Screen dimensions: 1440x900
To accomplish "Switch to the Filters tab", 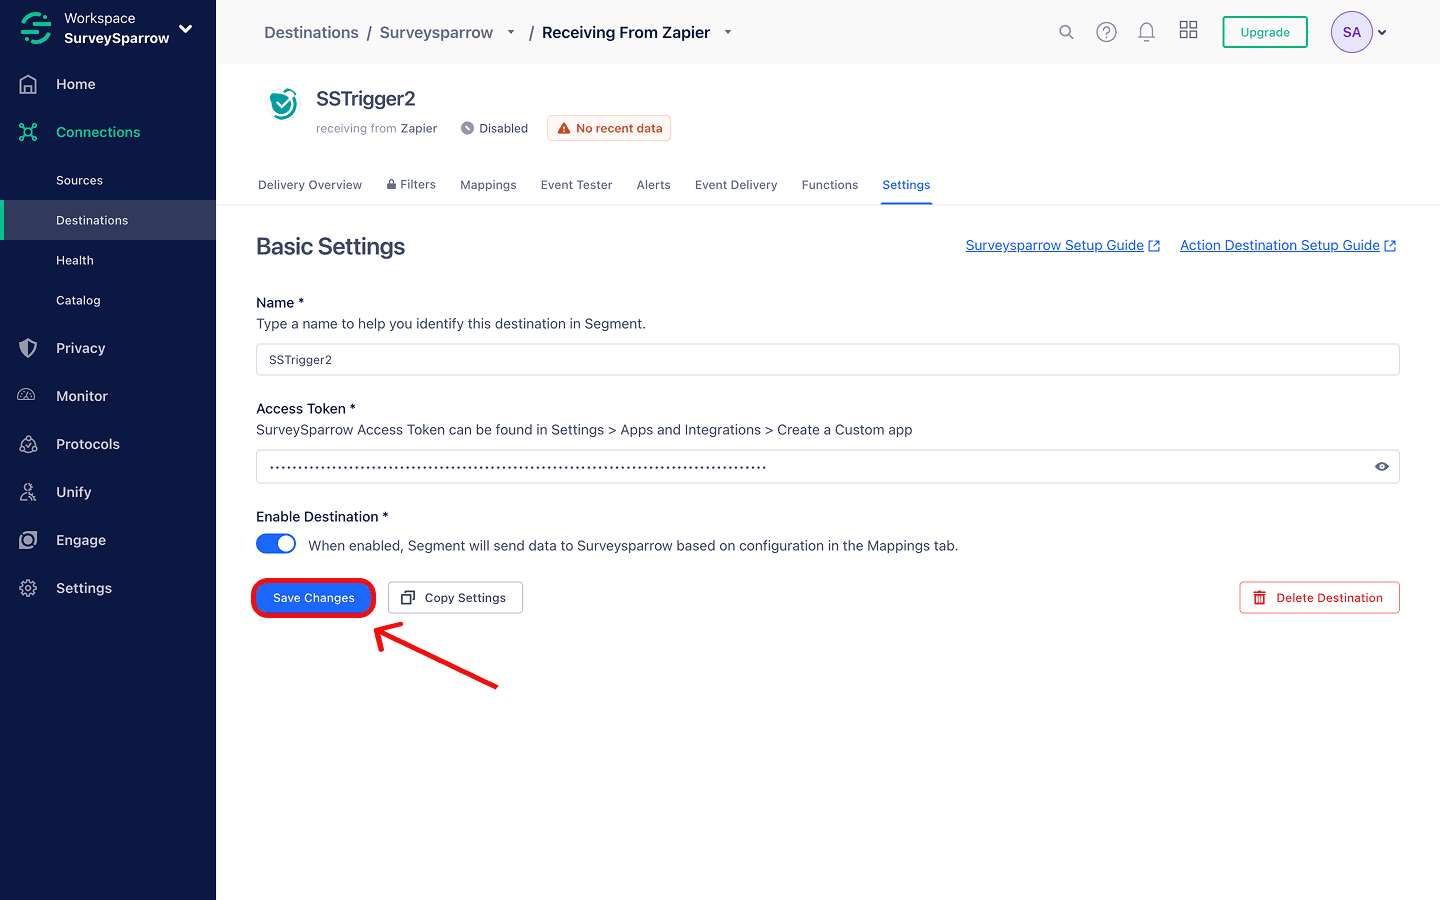I will [x=411, y=185].
